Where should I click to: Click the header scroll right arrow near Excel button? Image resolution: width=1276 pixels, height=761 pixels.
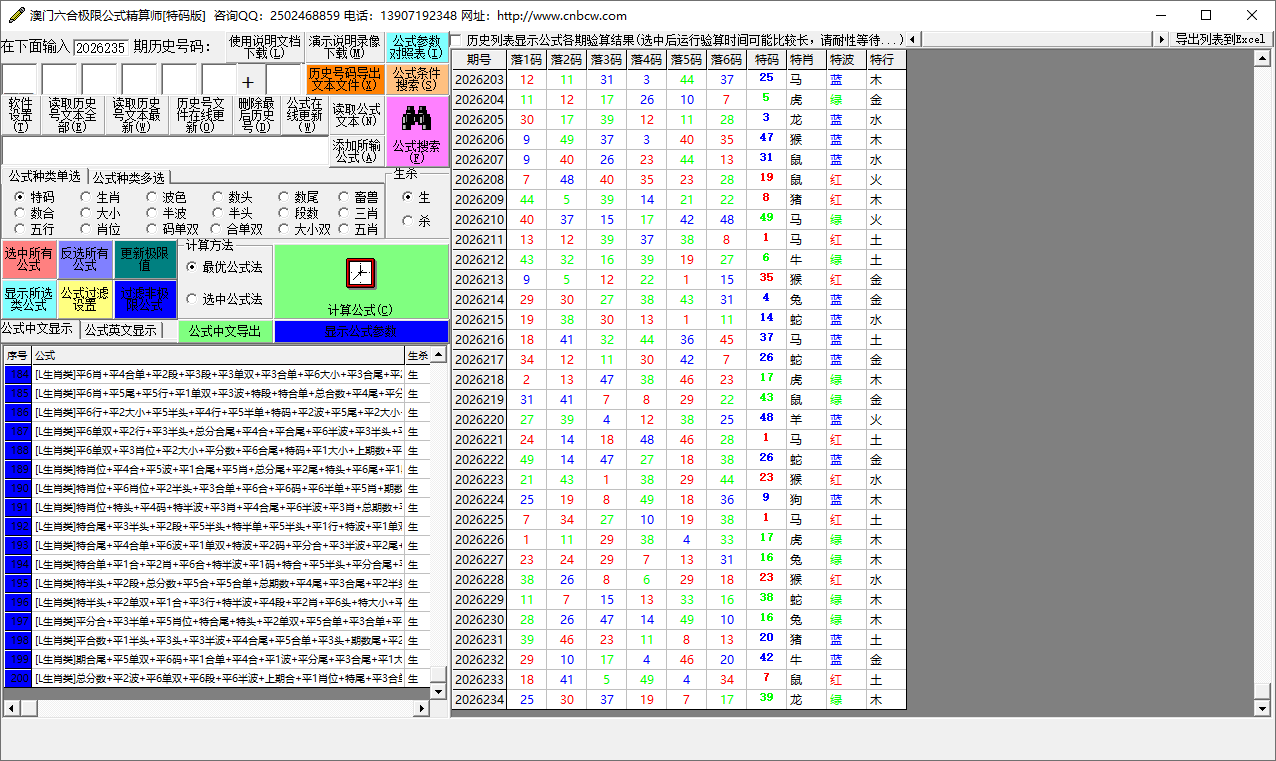1161,39
